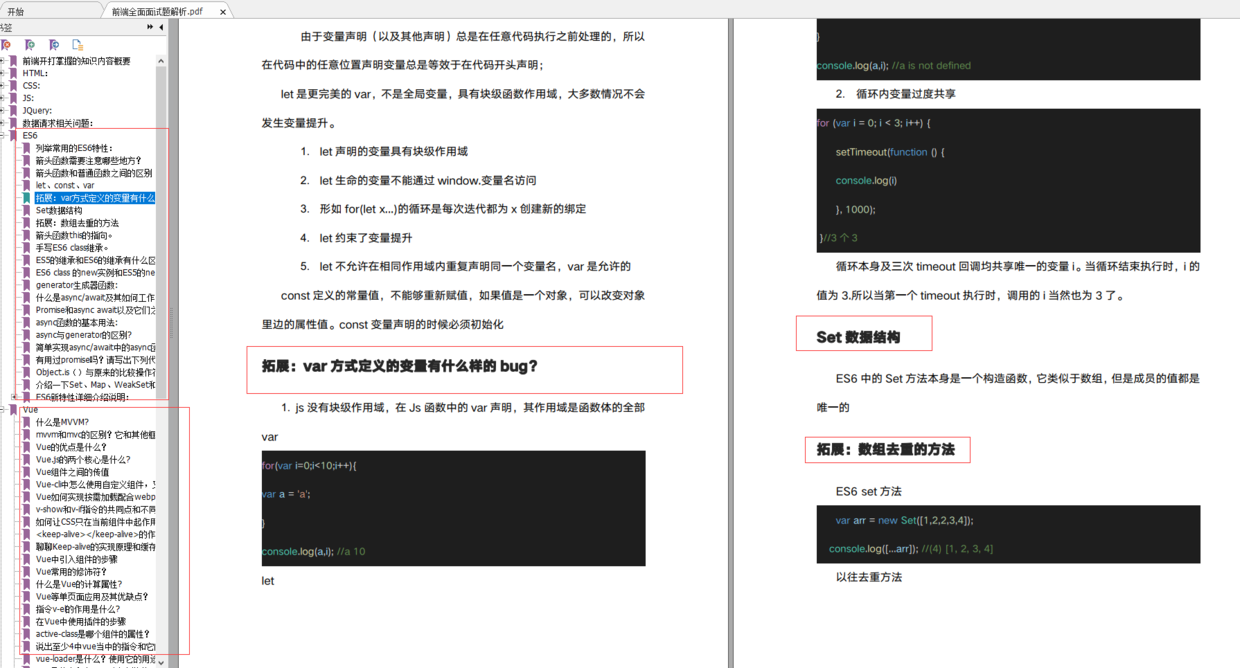Click the third bookmark toolbar icon
The width and height of the screenshot is (1240, 668).
click(54, 45)
